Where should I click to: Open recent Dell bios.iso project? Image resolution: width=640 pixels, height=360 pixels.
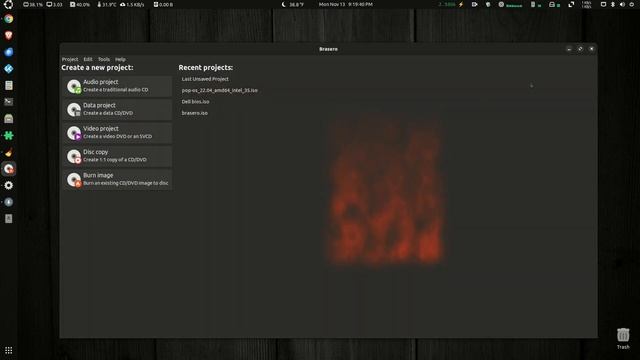pyautogui.click(x=195, y=102)
